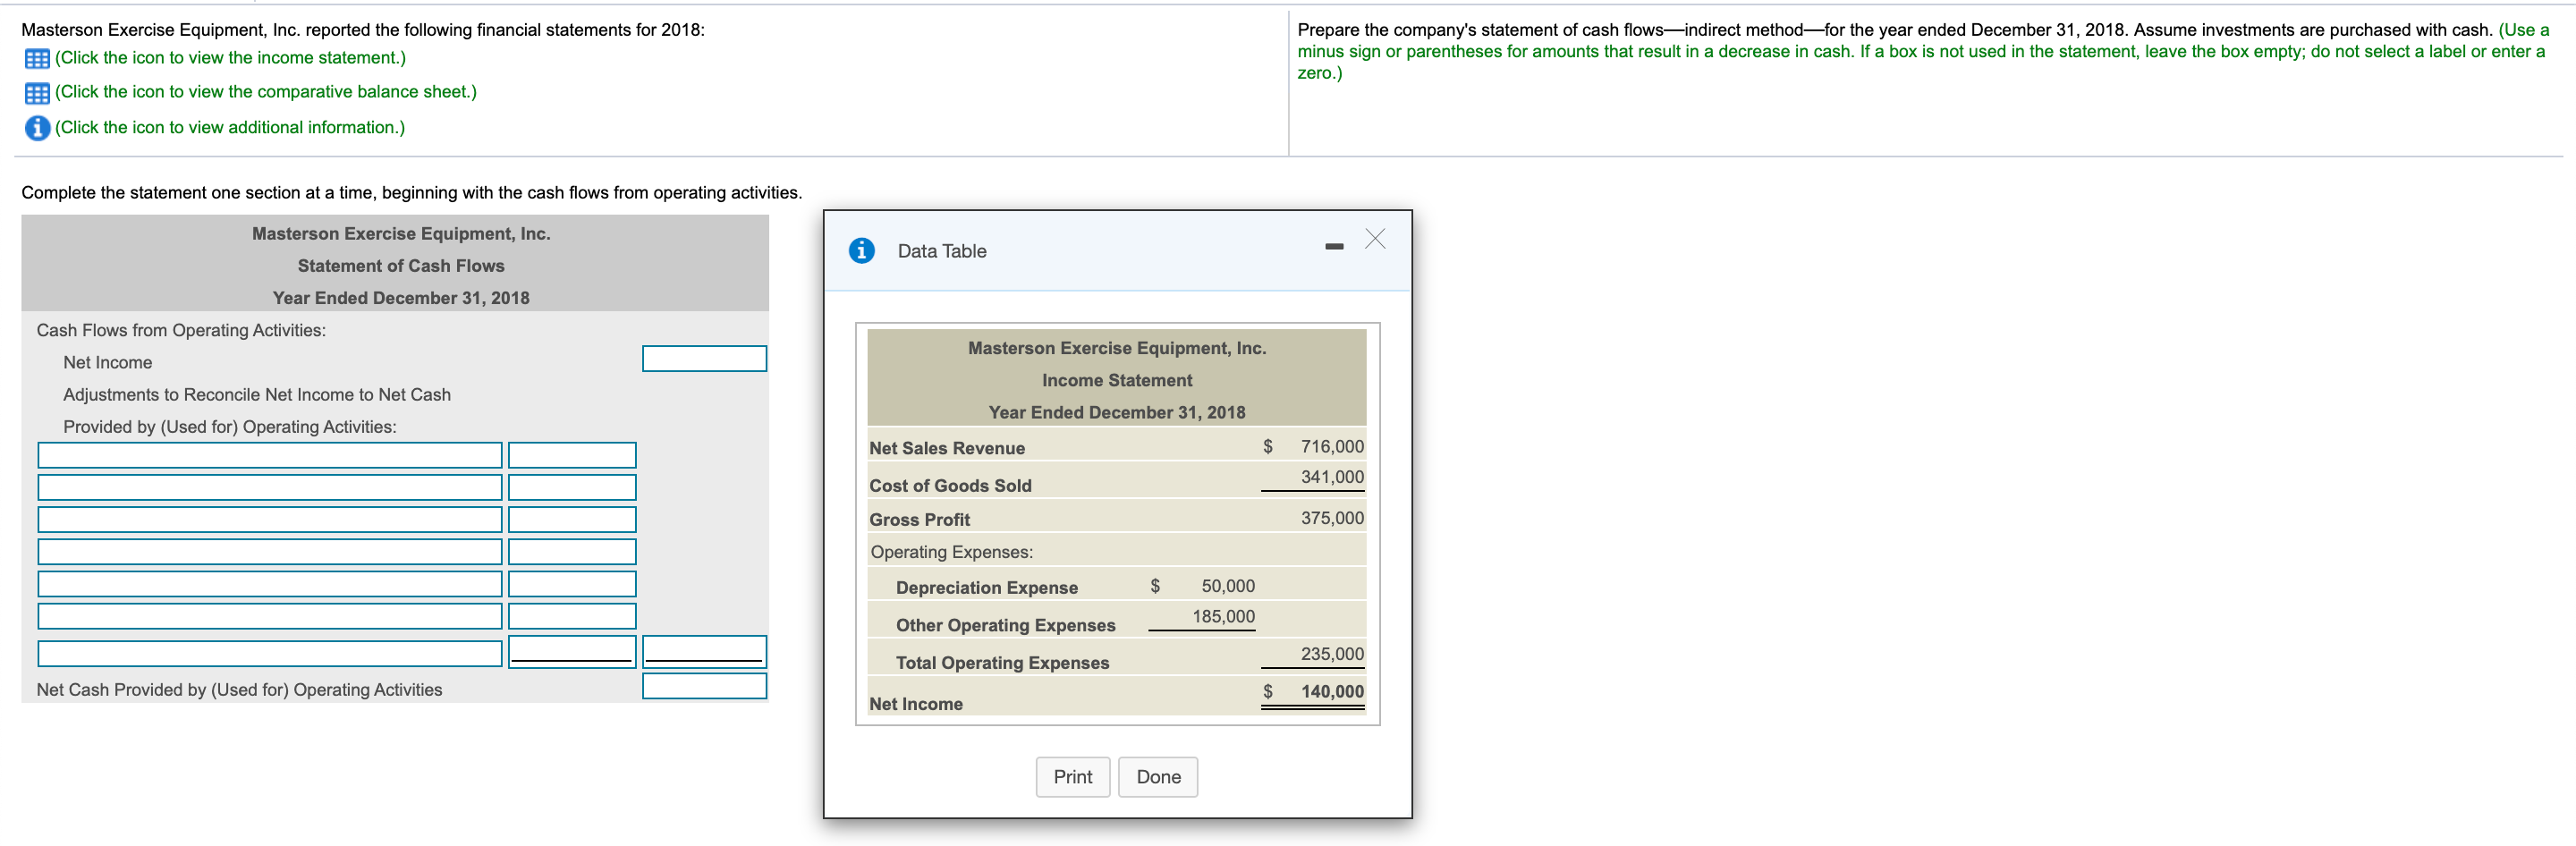
Task: Select the fifth adjustment amount box
Action: point(572,583)
